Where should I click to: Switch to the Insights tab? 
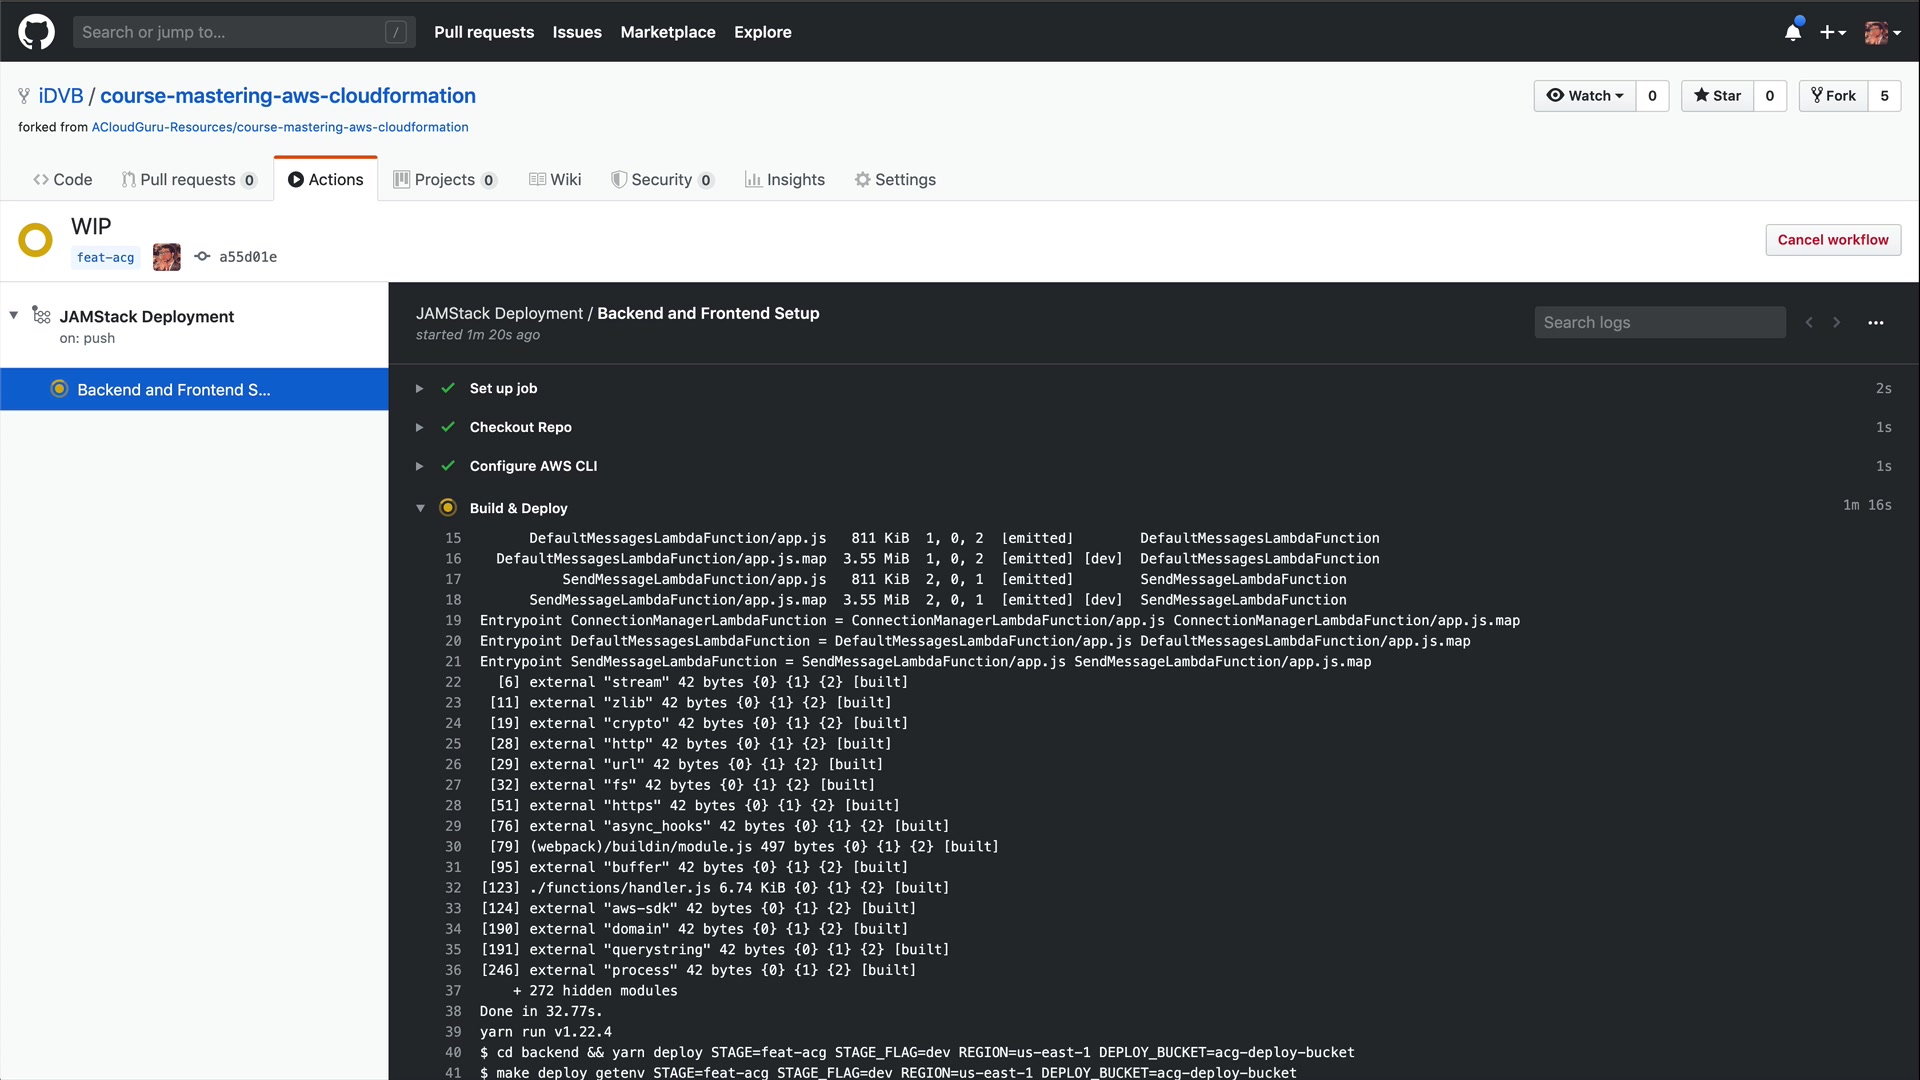point(785,180)
